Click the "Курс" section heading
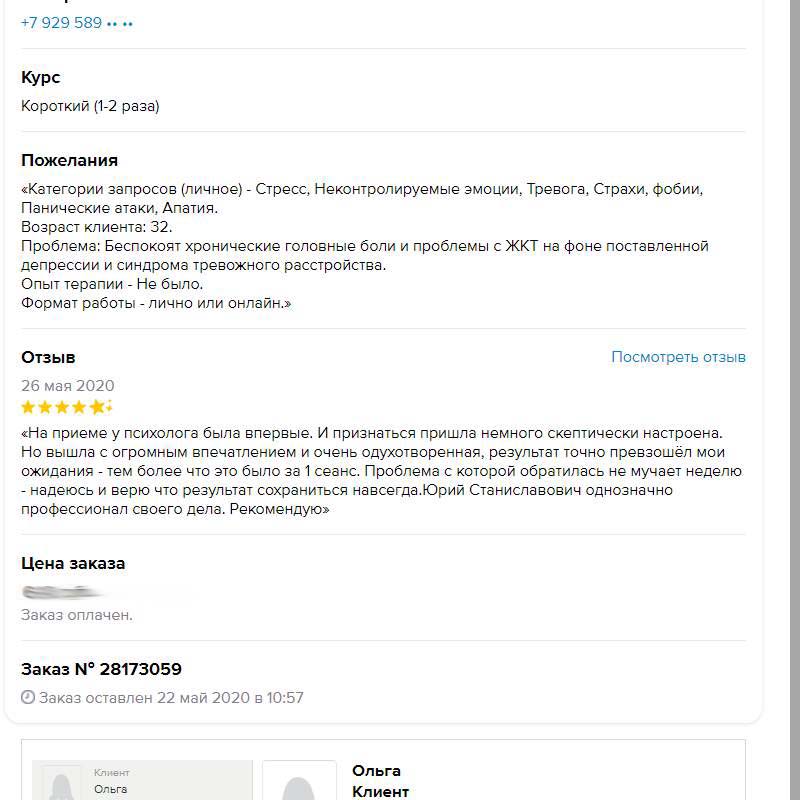Viewport: 800px width, 800px height. [41, 78]
